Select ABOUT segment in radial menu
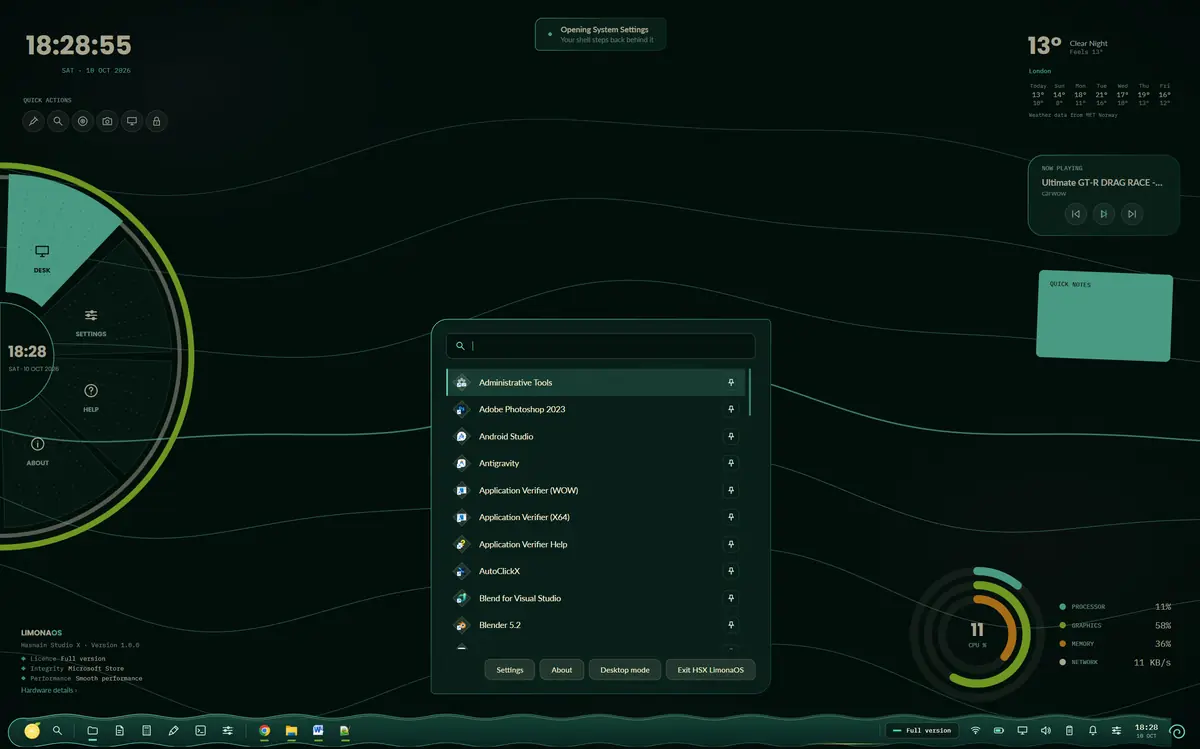Screen dimensions: 1200x749 coord(38,451)
